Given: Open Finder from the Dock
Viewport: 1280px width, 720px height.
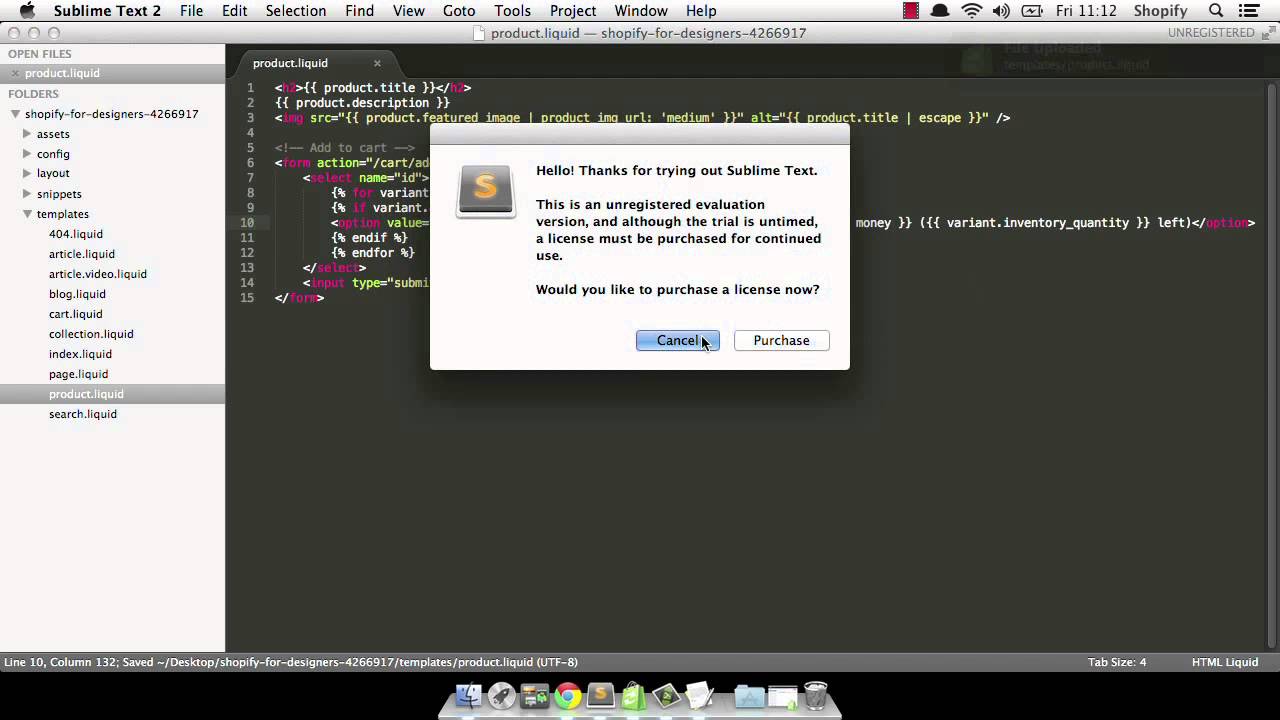Looking at the screenshot, I should click(x=469, y=695).
